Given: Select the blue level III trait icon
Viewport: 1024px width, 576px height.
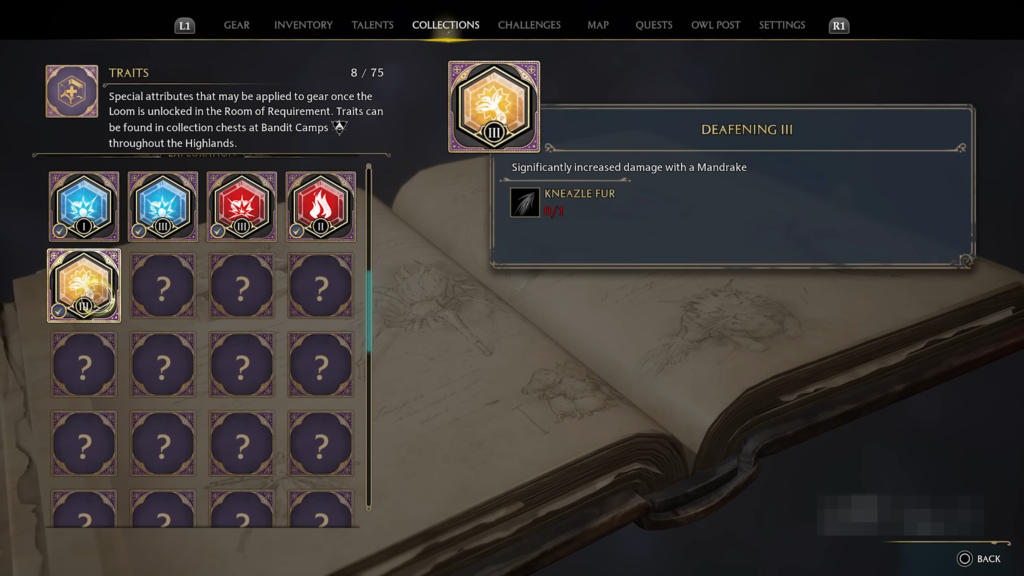Looking at the screenshot, I should coord(163,206).
